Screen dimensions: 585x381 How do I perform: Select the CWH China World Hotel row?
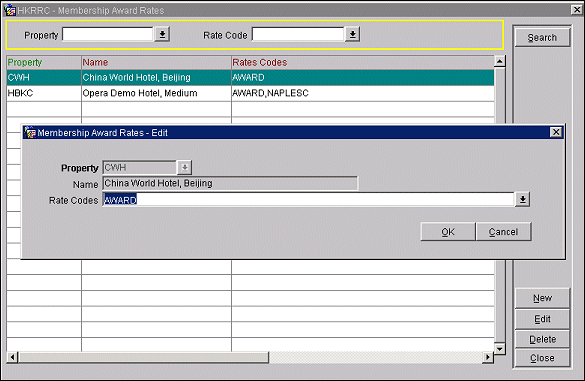coord(250,78)
